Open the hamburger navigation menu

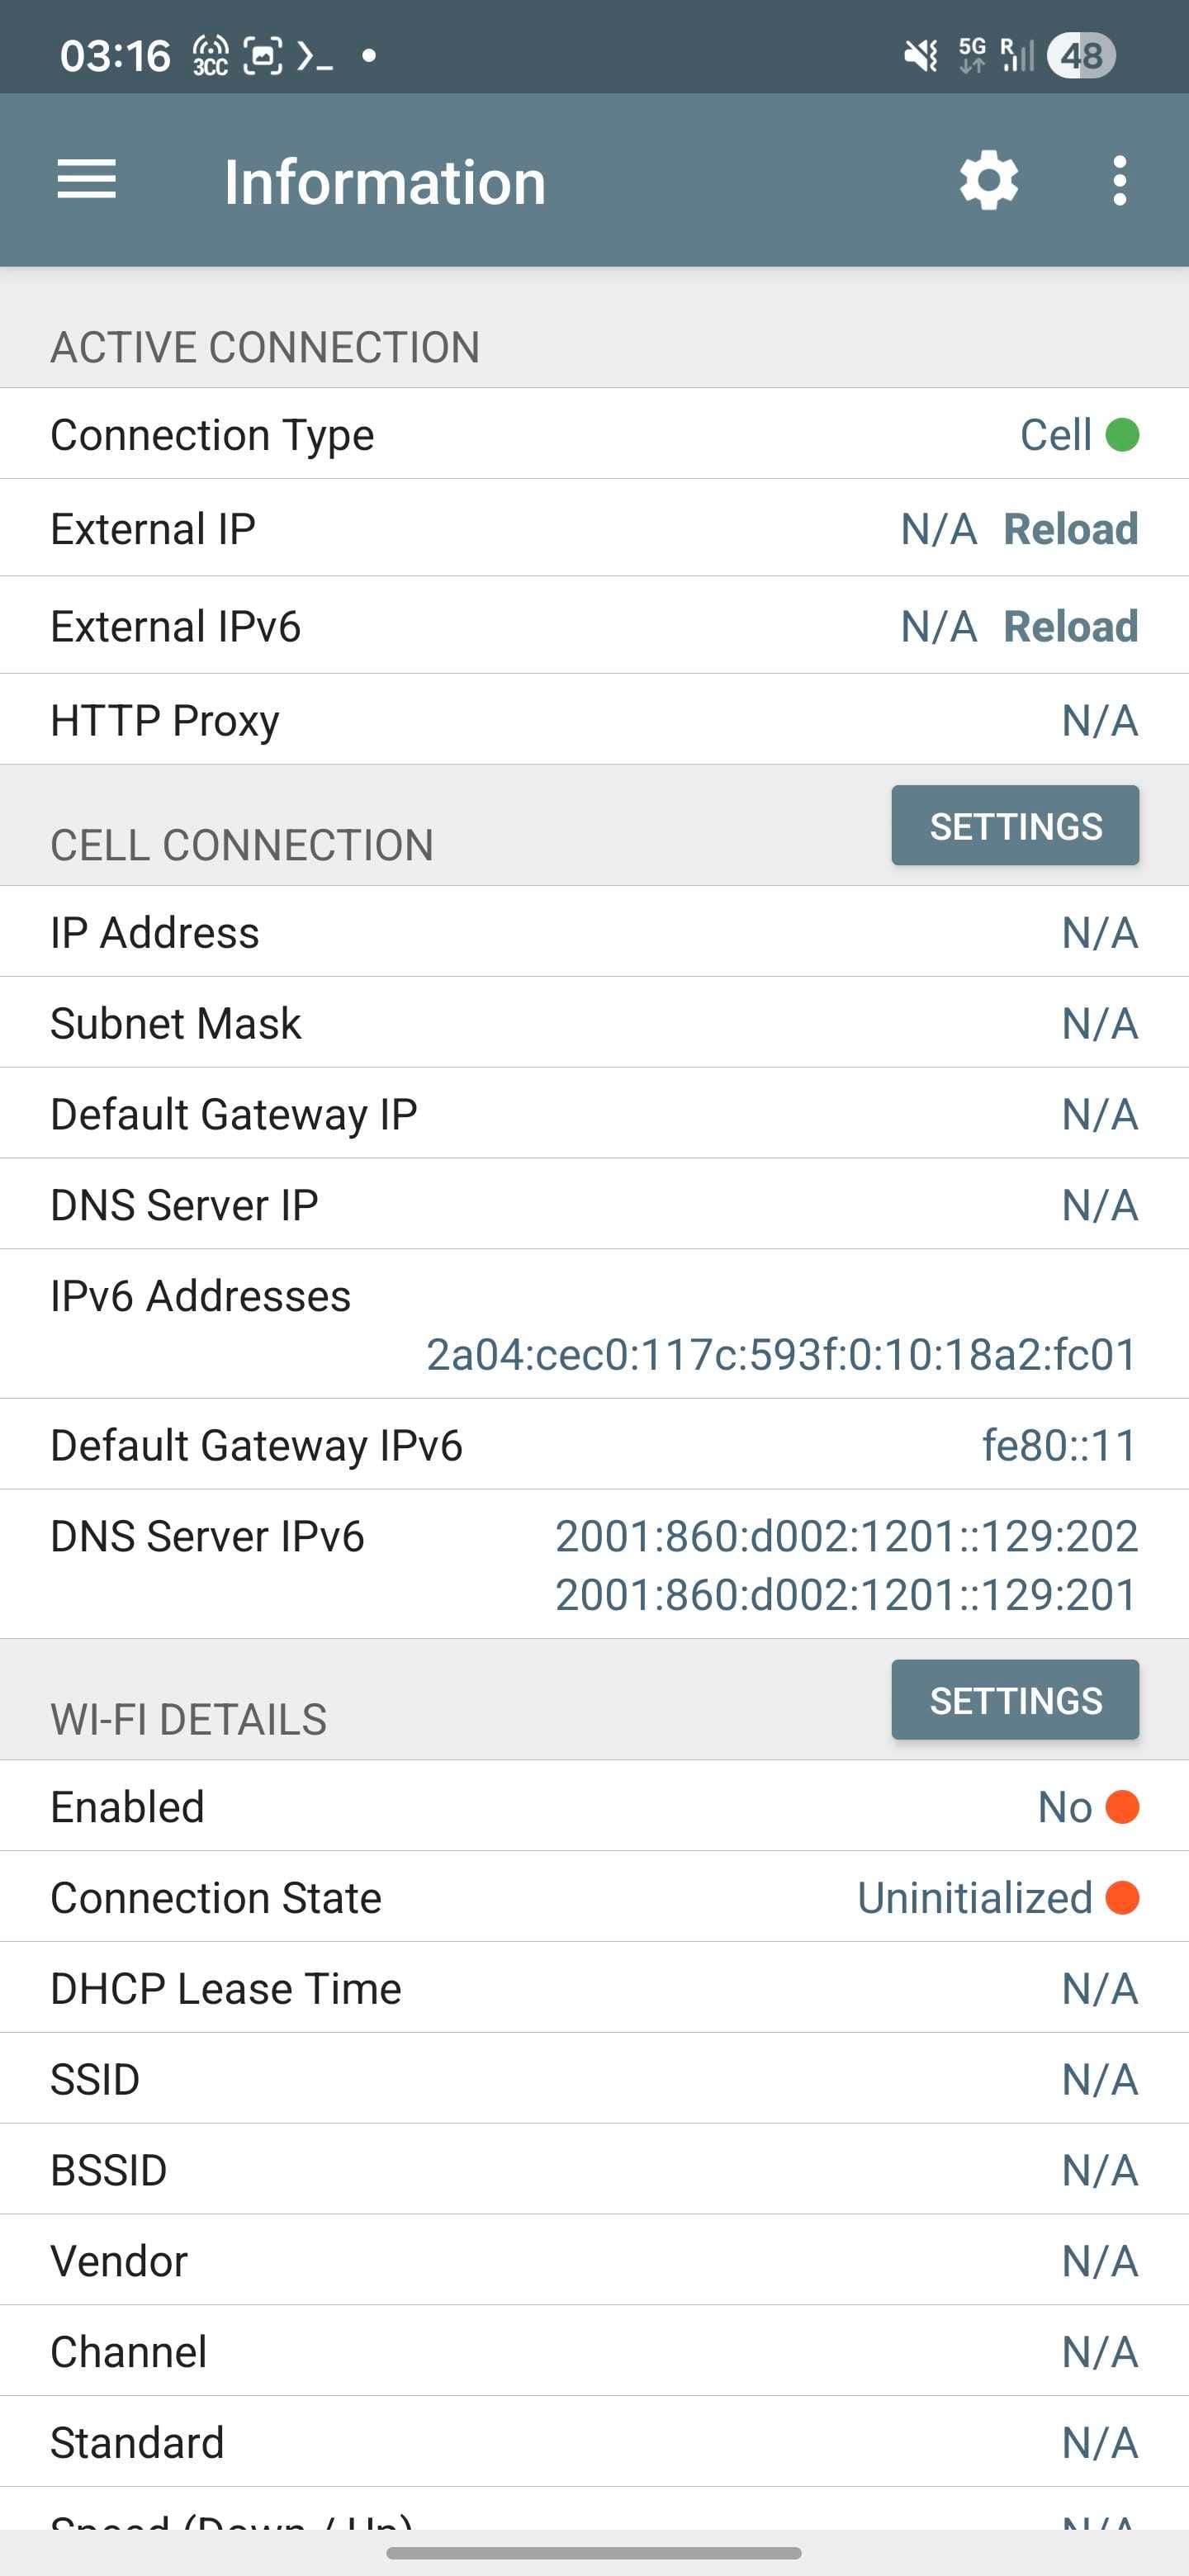87,181
